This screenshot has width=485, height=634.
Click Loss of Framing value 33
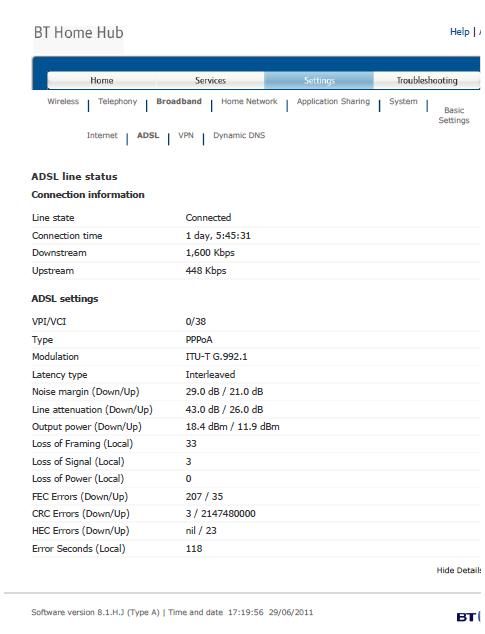[x=191, y=444]
